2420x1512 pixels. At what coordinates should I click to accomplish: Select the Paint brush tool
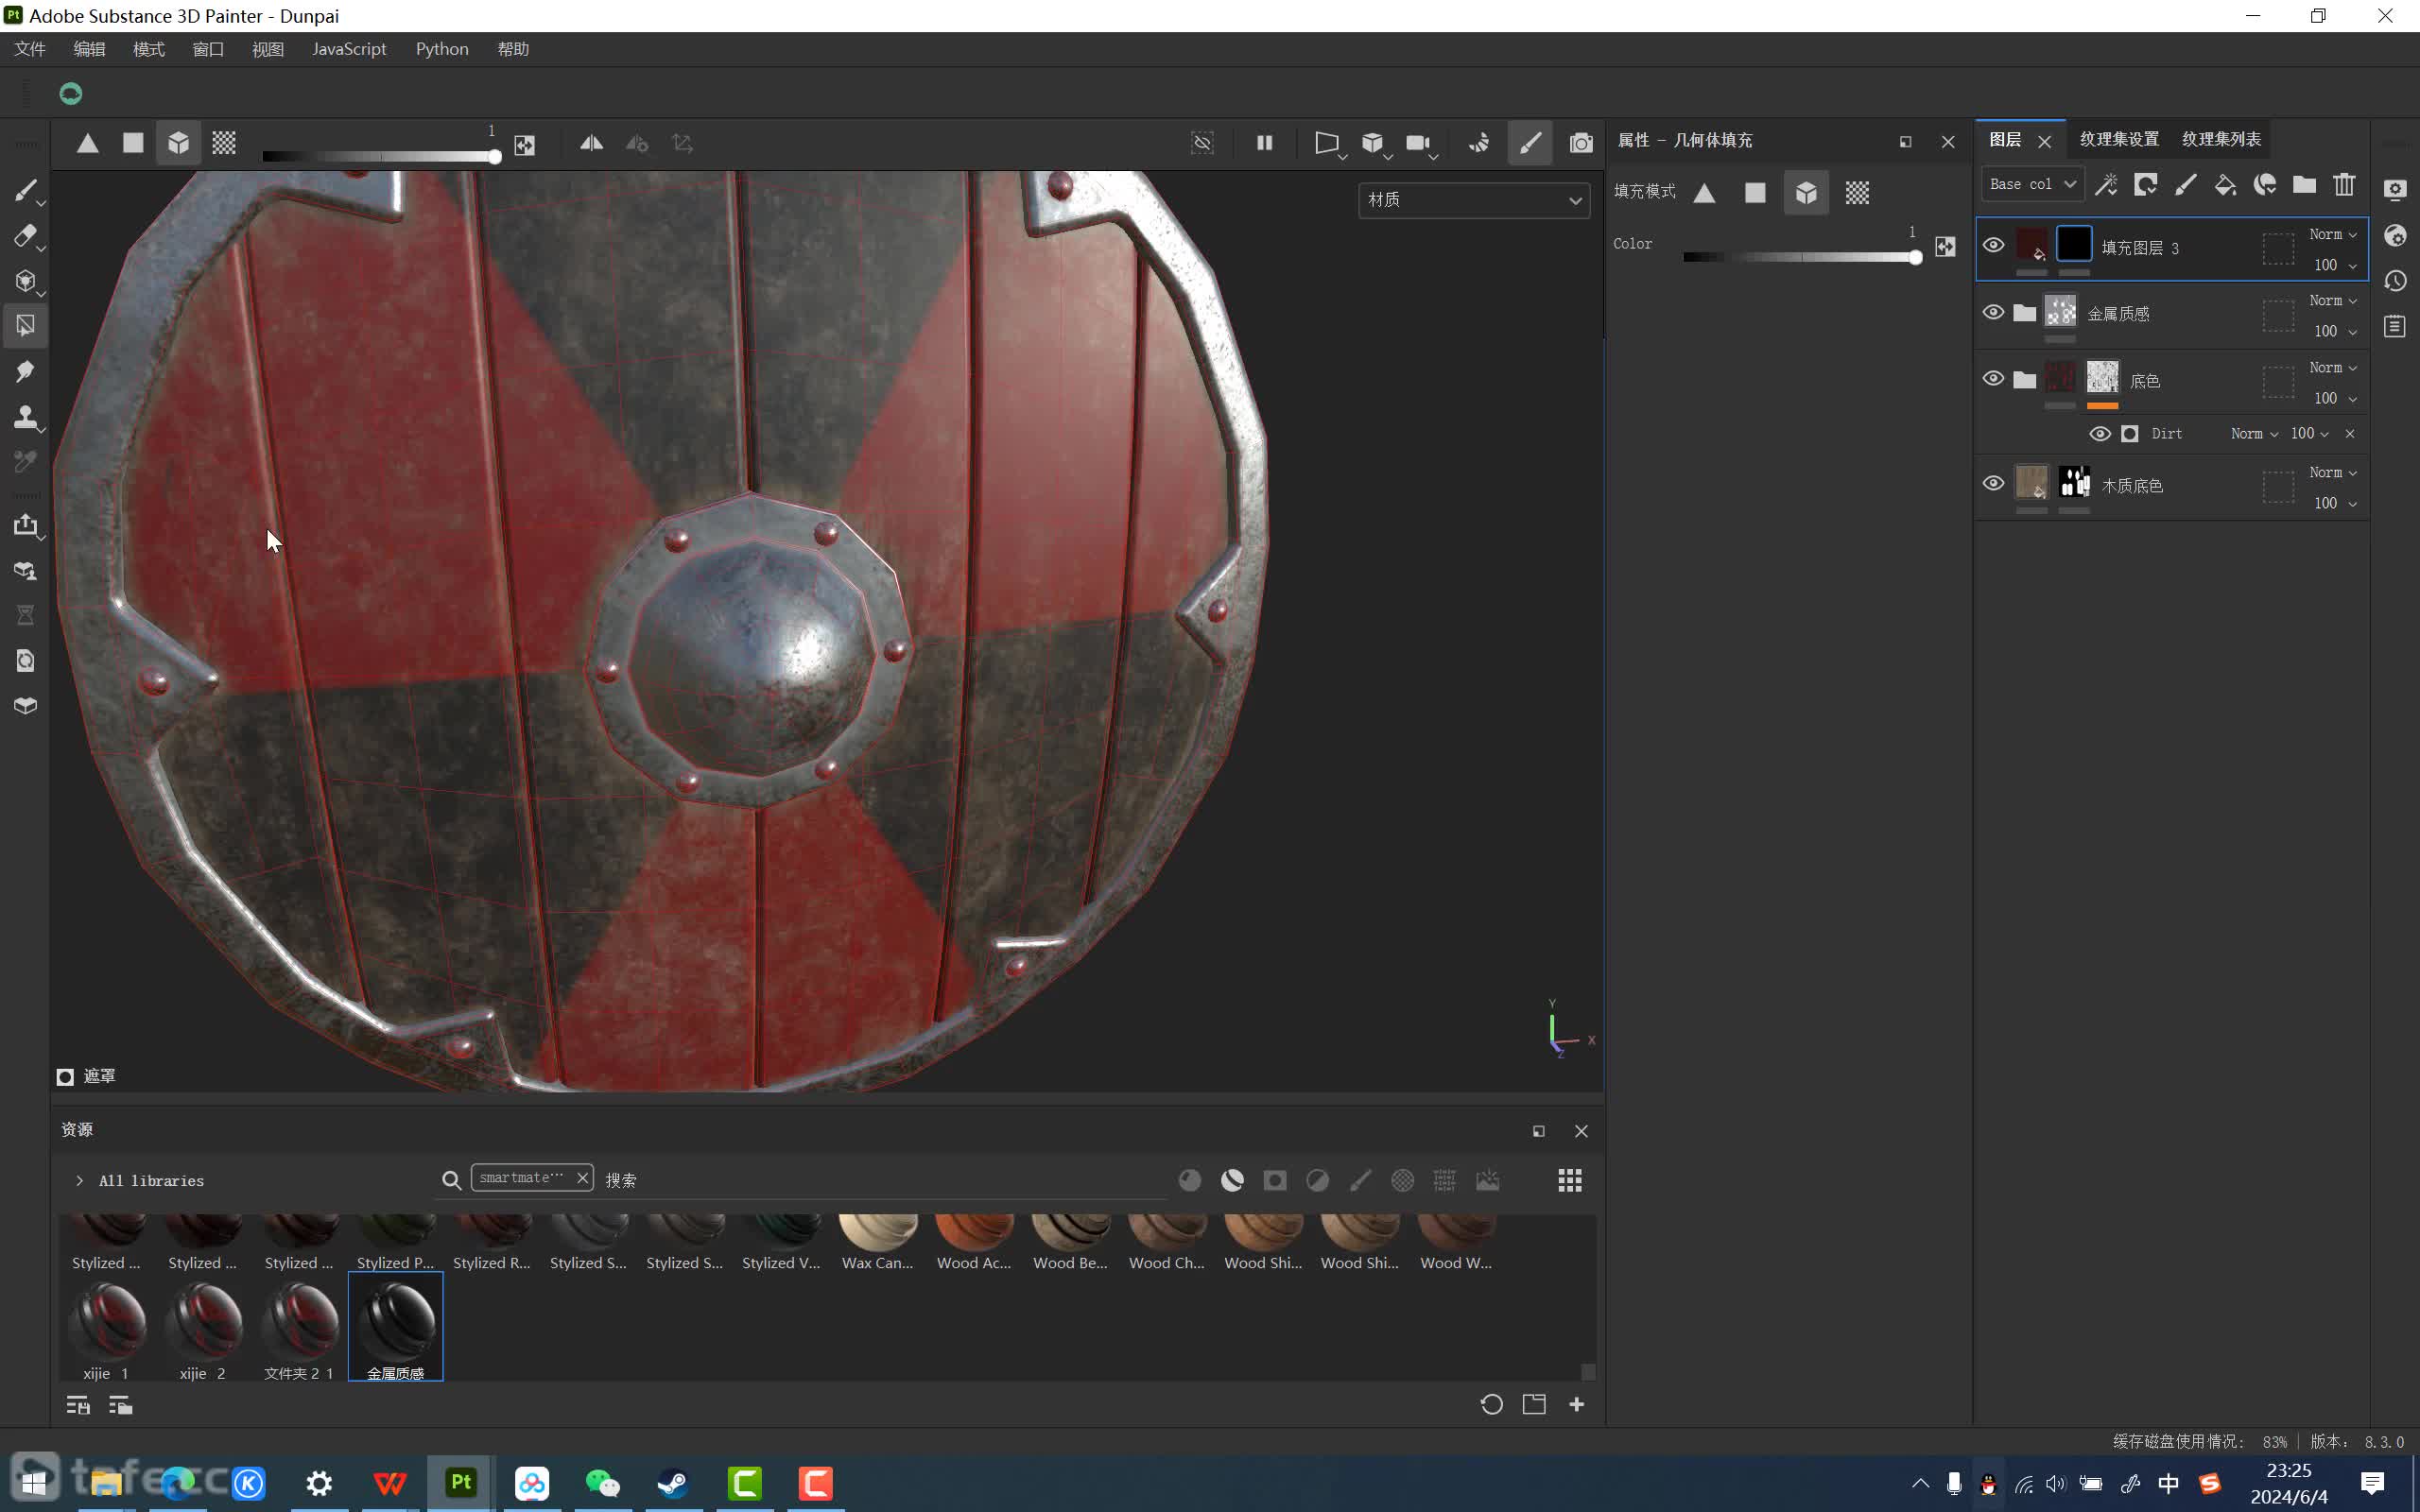(25, 190)
